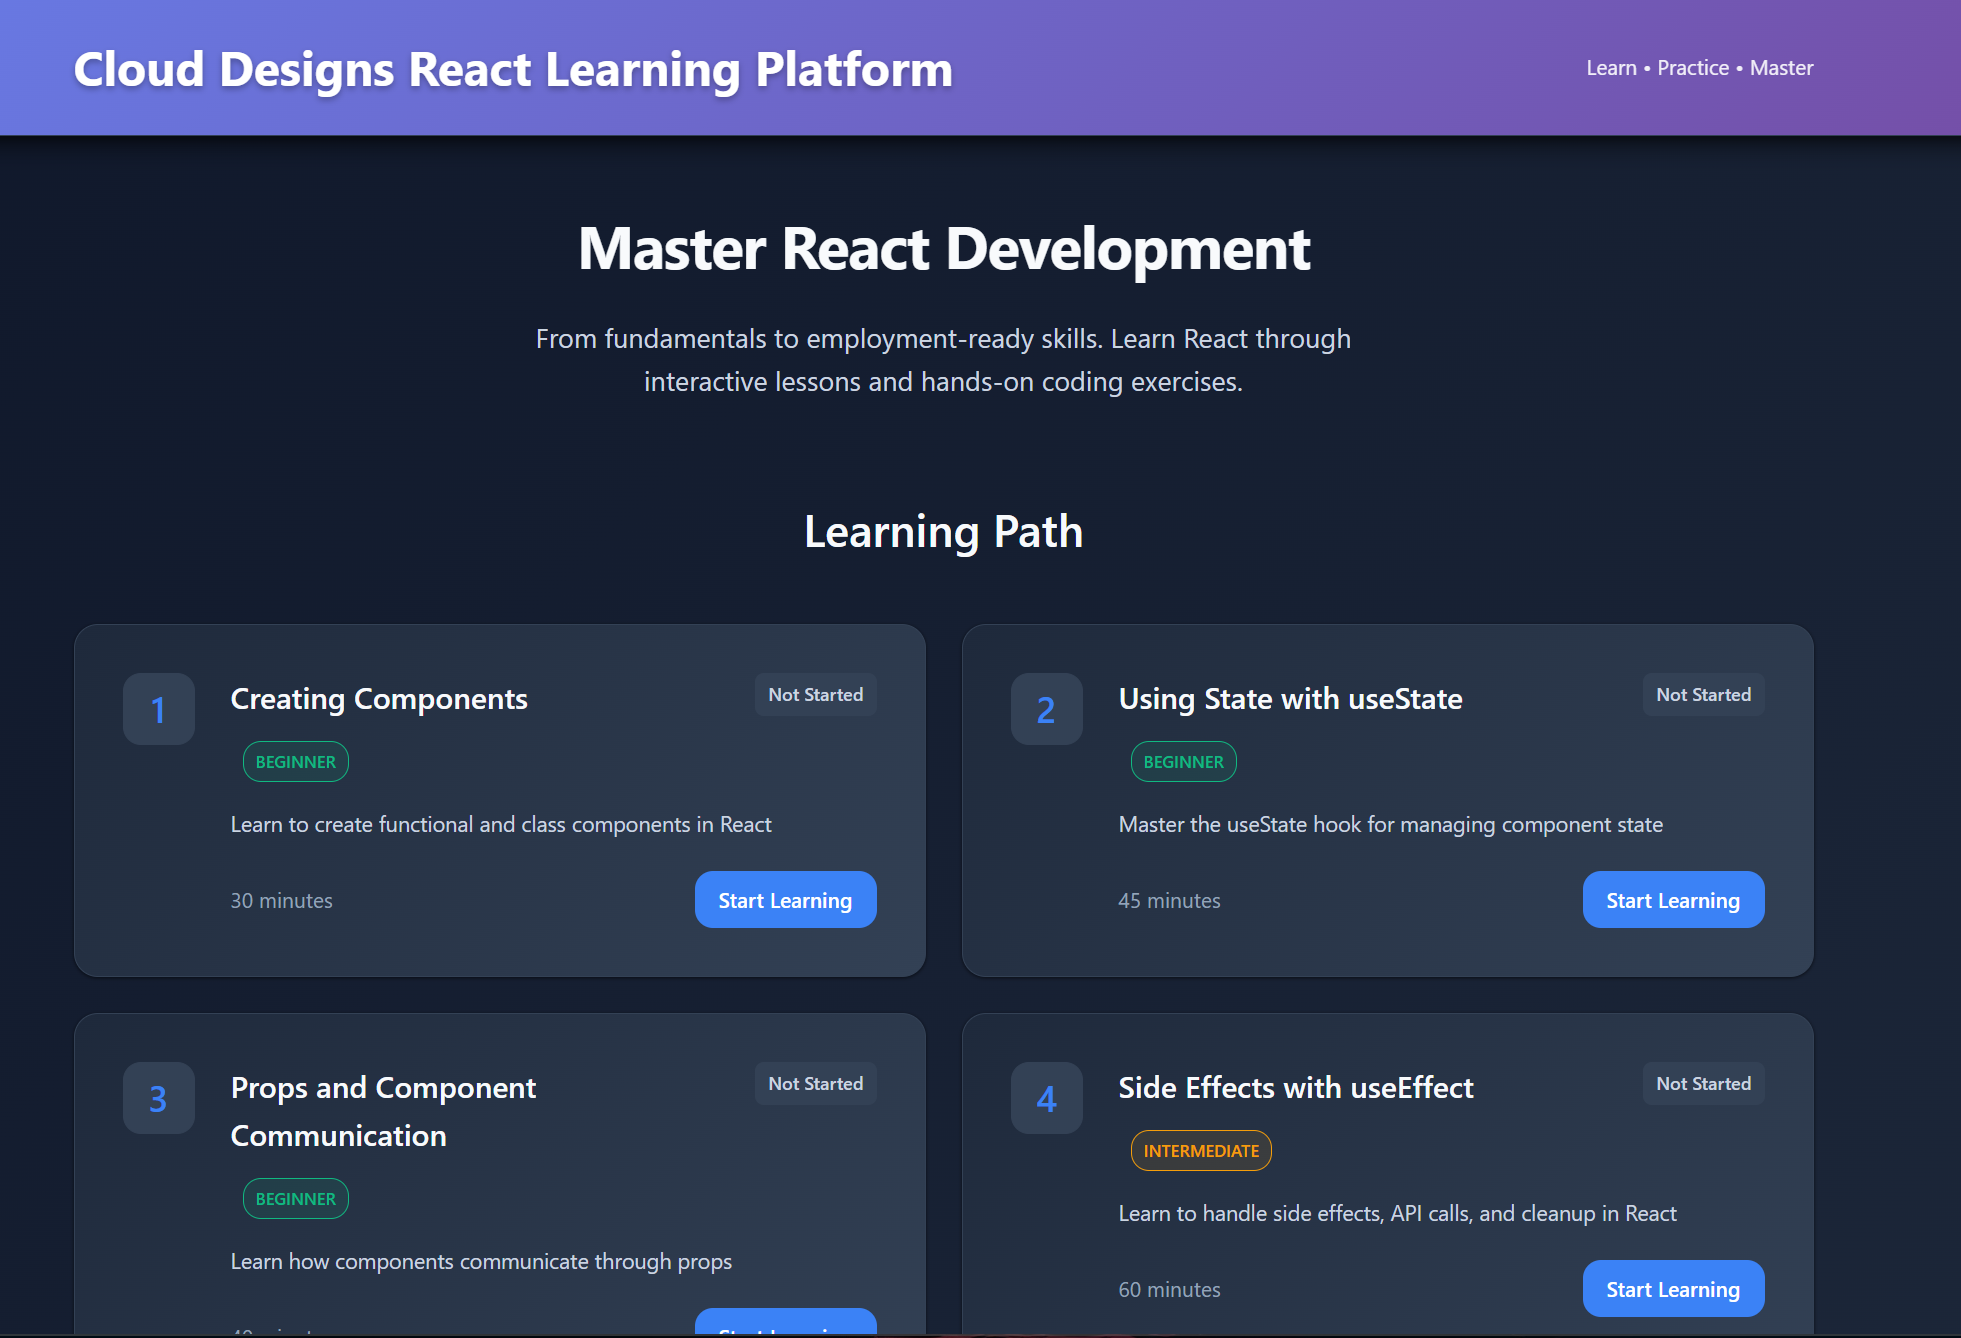Click the BEGINNER badge on useState lesson
This screenshot has height=1338, width=1961.
pyautogui.click(x=1183, y=761)
